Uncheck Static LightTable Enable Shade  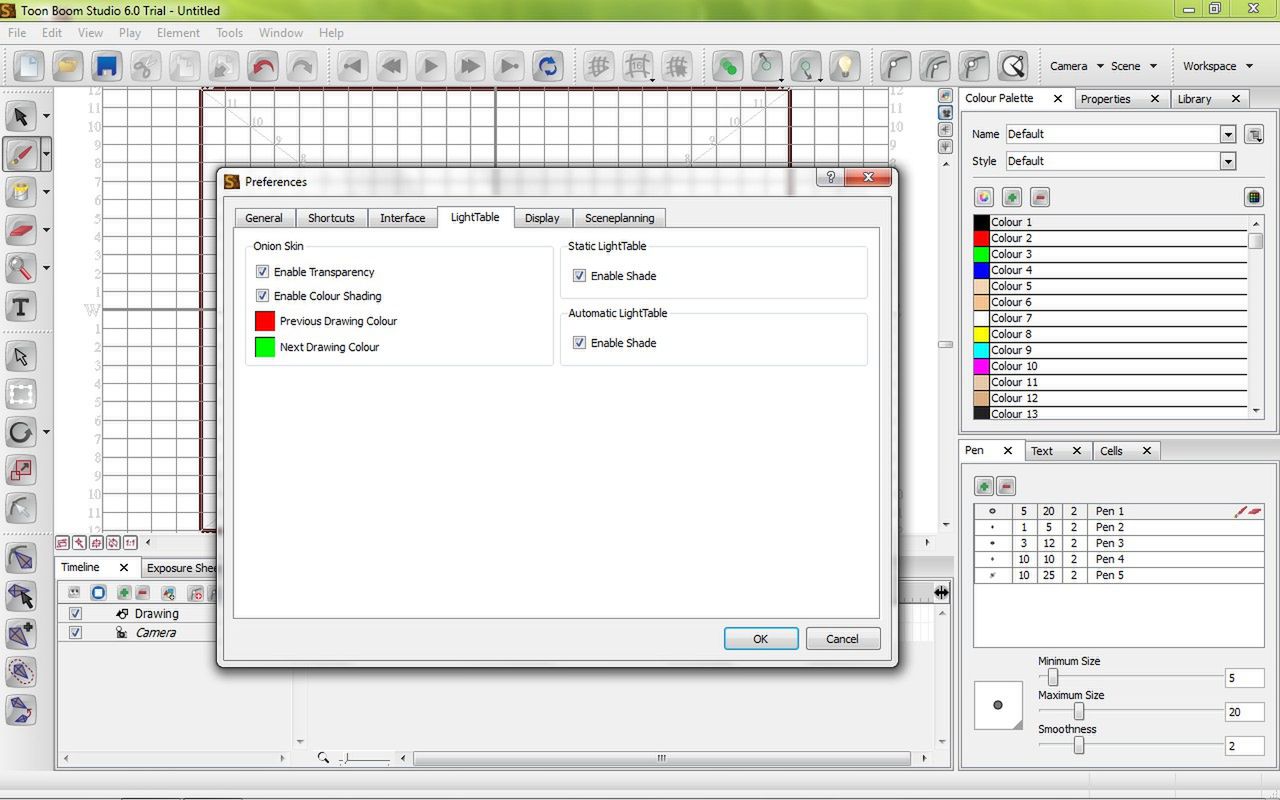579,276
